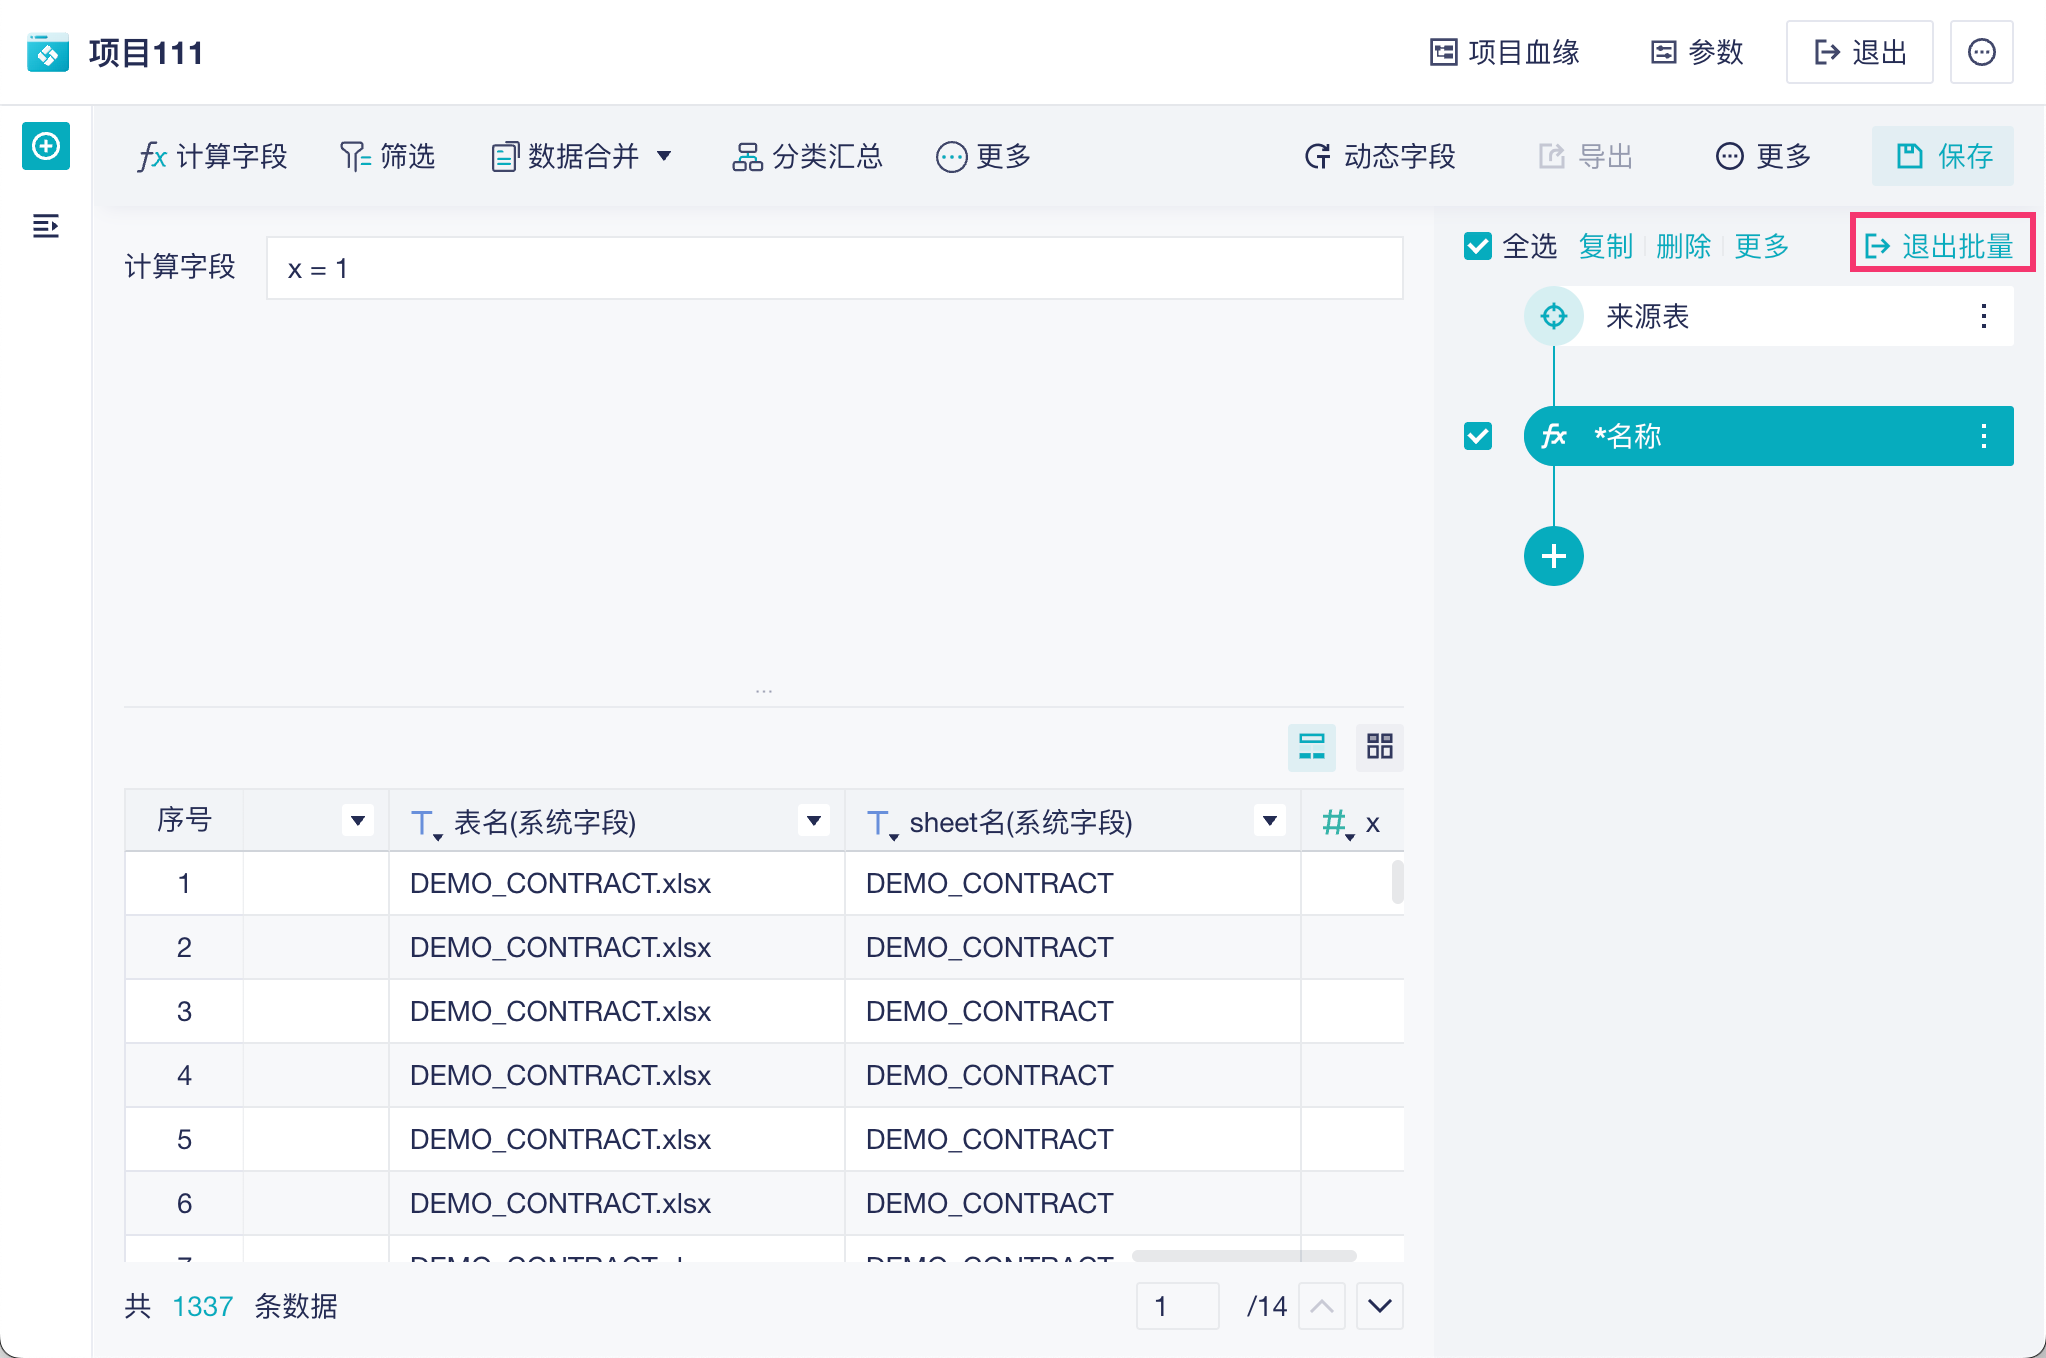Toggle the sidebar collapse list icon
2046x1358 pixels.
(46, 226)
